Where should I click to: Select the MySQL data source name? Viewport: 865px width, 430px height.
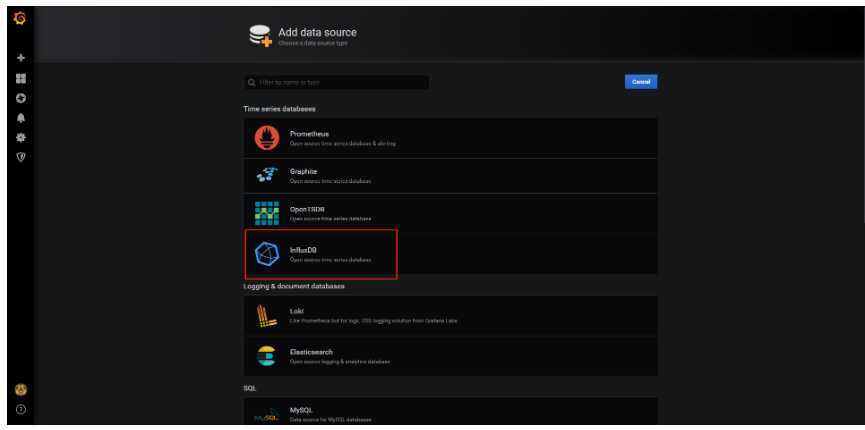(301, 411)
